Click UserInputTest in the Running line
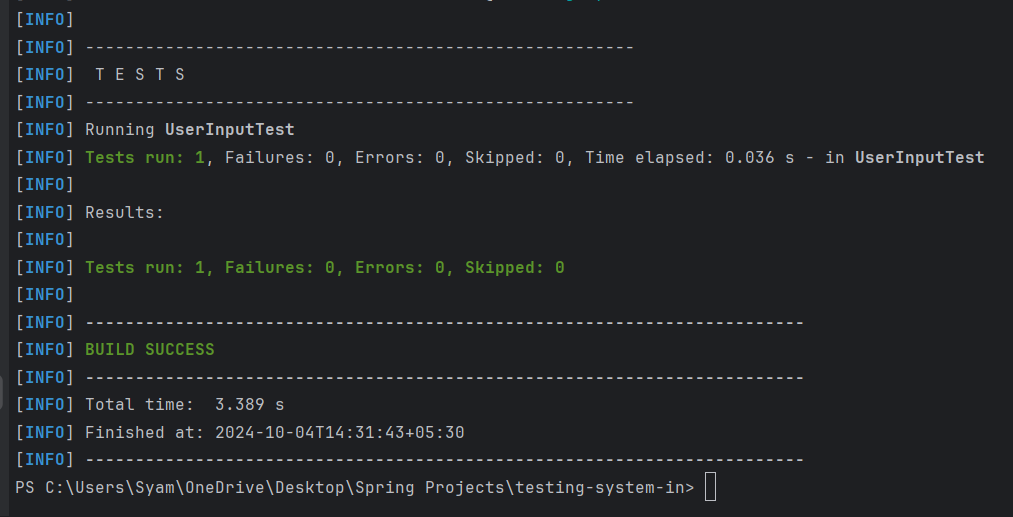 (x=229, y=130)
